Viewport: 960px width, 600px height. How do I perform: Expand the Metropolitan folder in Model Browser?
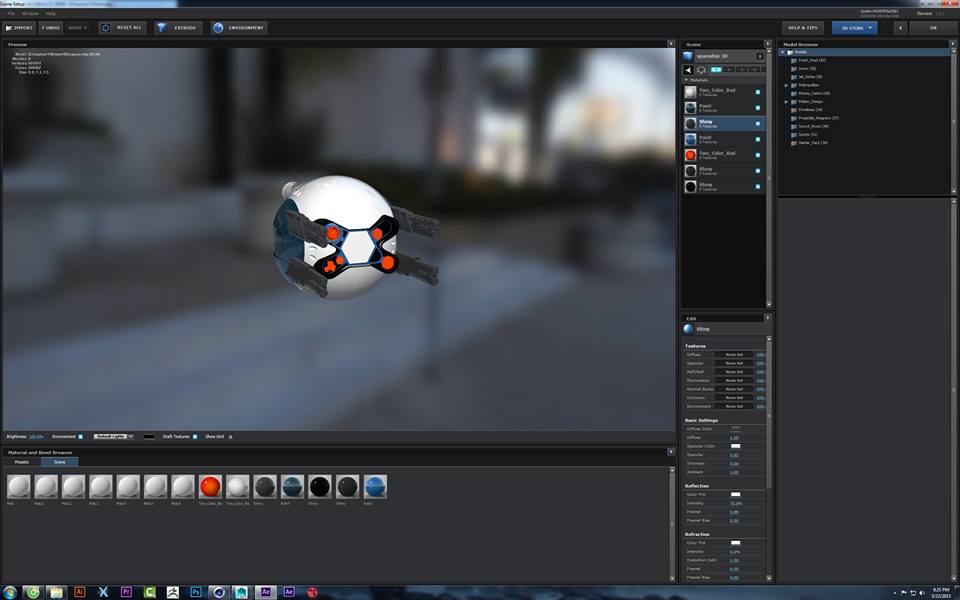tap(786, 85)
